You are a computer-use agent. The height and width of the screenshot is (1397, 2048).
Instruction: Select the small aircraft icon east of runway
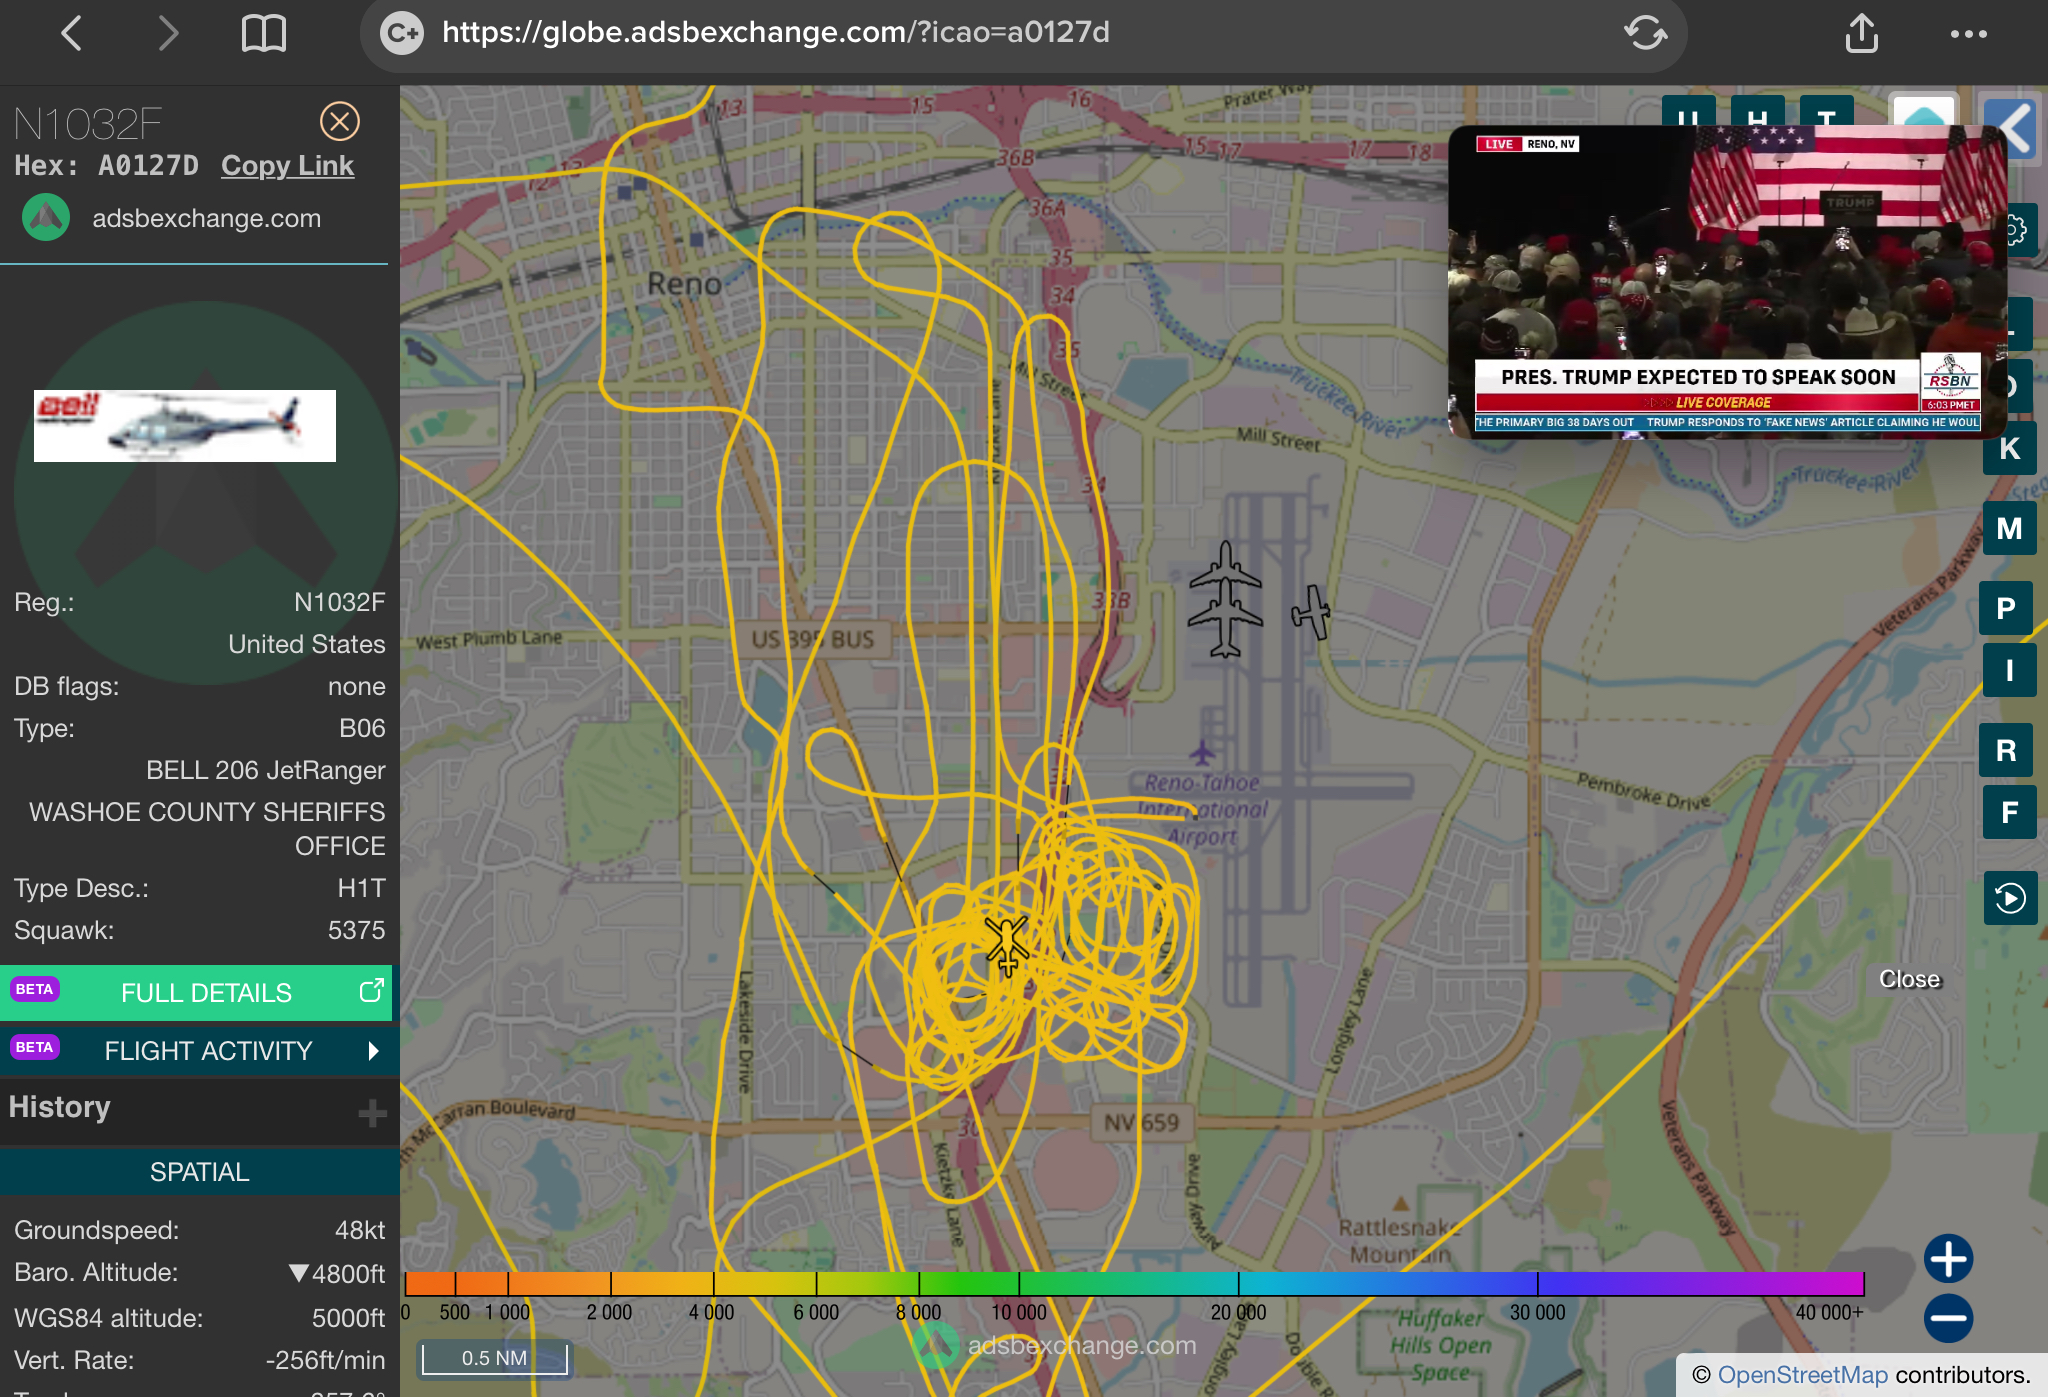pos(1311,611)
